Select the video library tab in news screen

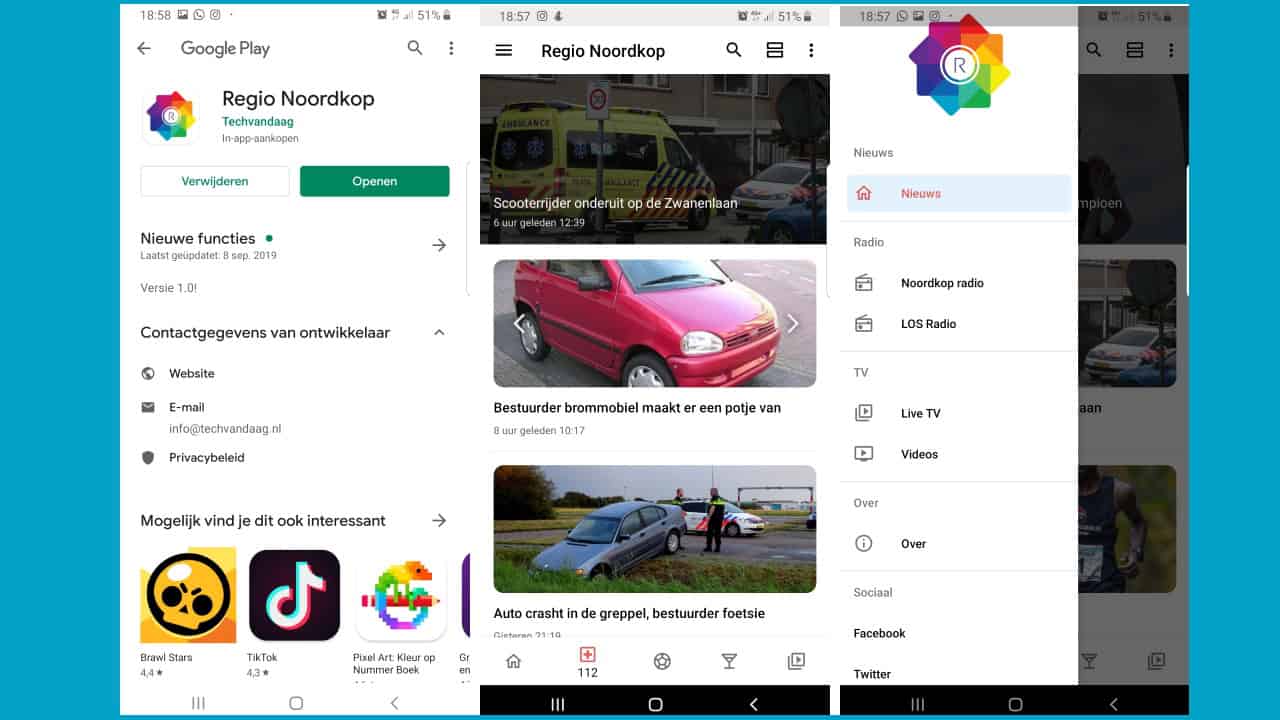point(796,661)
